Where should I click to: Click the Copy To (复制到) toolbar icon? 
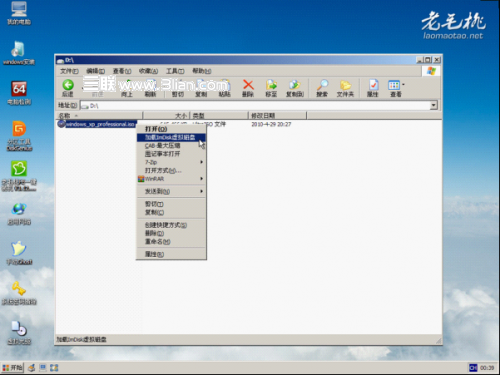[295, 88]
